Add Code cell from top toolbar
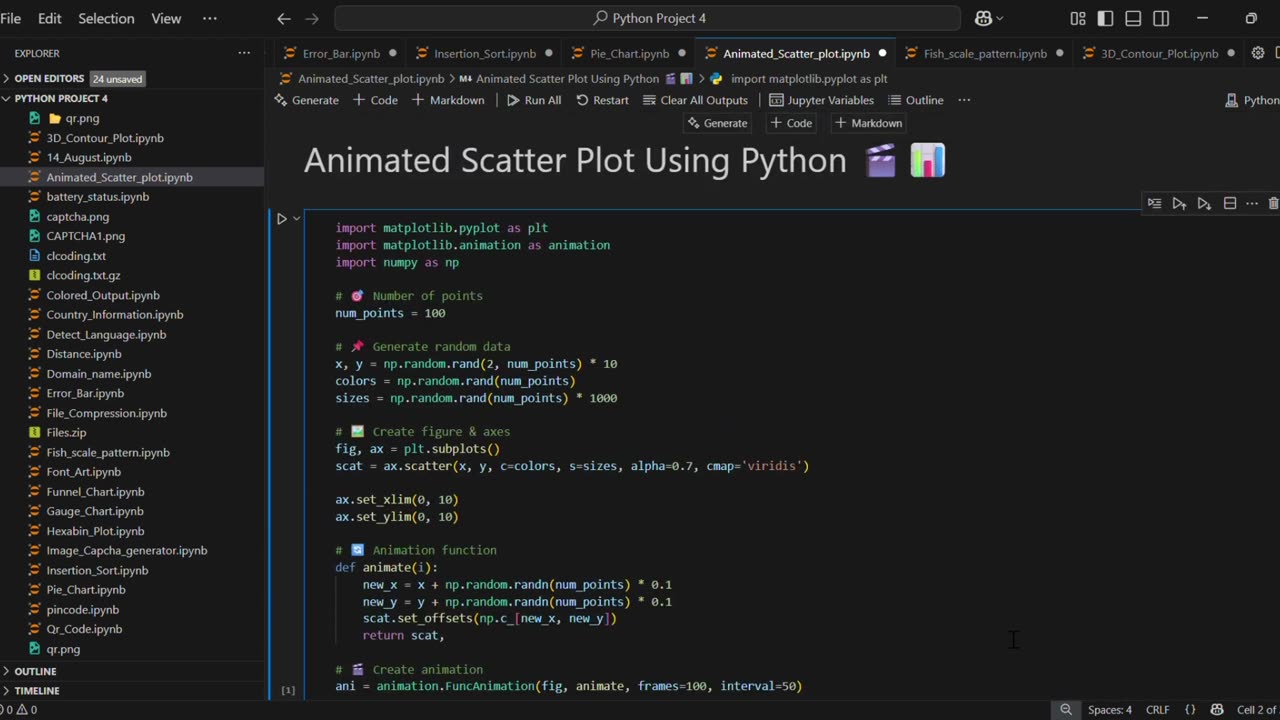Screen dimensions: 1280x720 coord(375,100)
